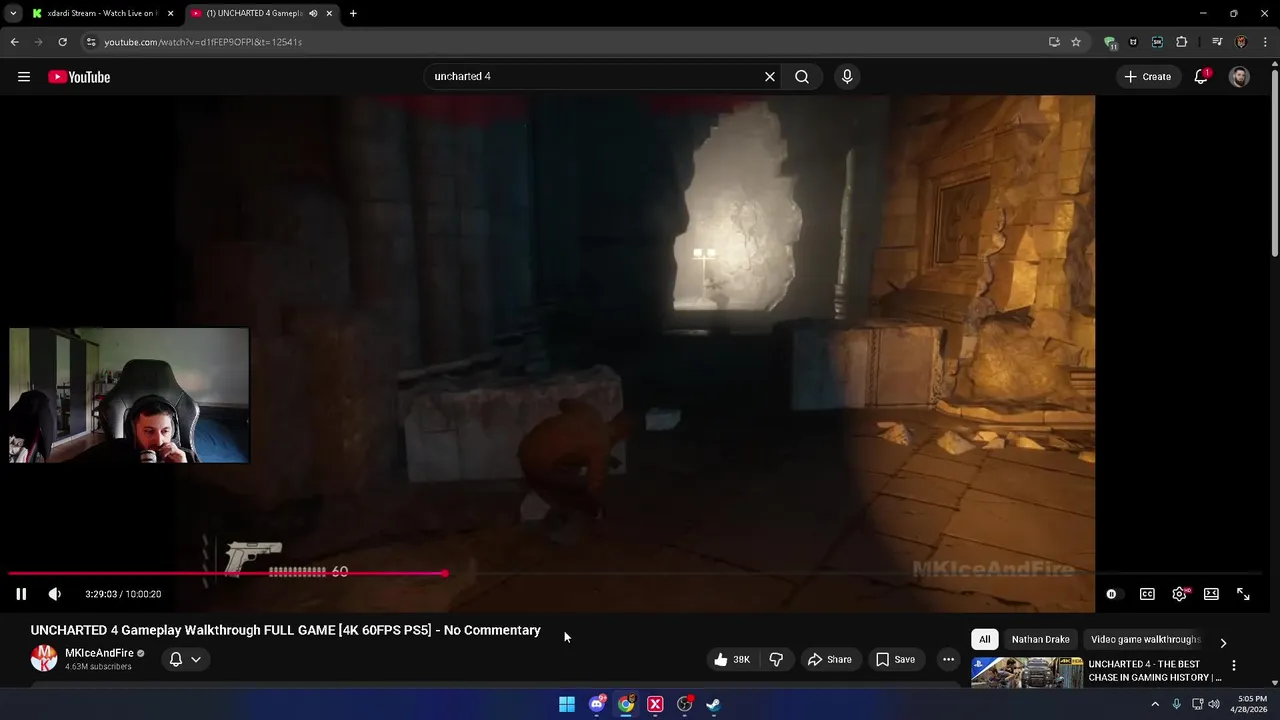Open OBS Studio from the taskbar
This screenshot has height=720, width=1280.
coord(685,704)
